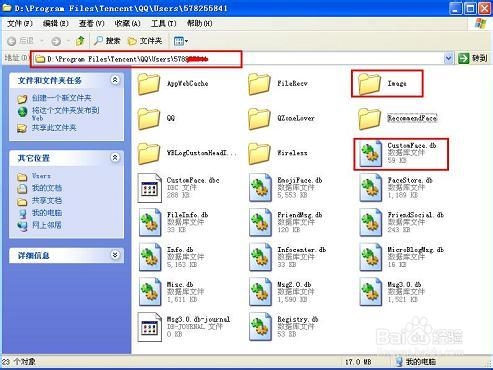Screen dimensions: 493x370
Task: Select the RecommendFace folder icon
Action: pyautogui.click(x=369, y=119)
